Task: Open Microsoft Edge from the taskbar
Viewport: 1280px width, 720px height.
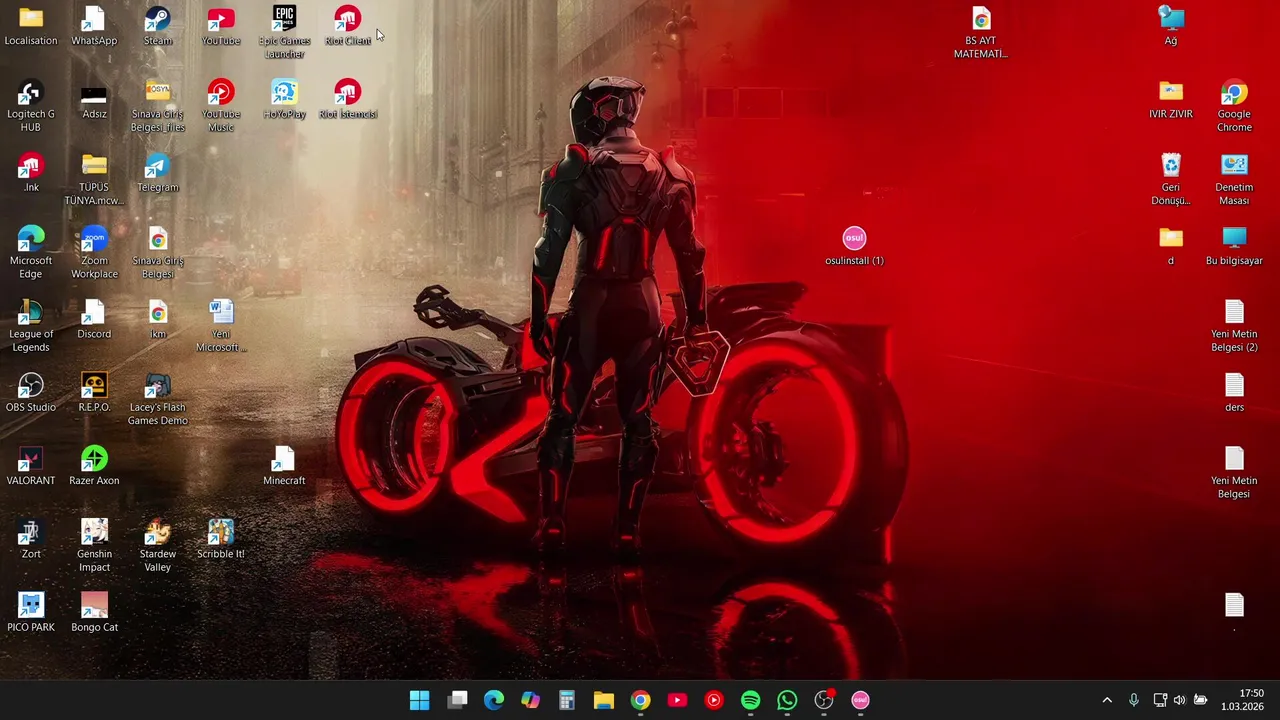Action: 494,700
